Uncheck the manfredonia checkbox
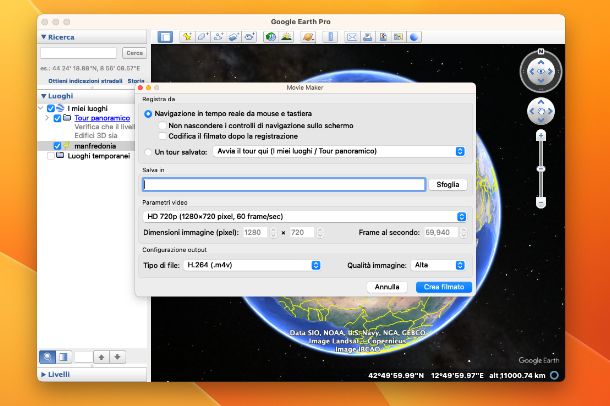 [57, 146]
